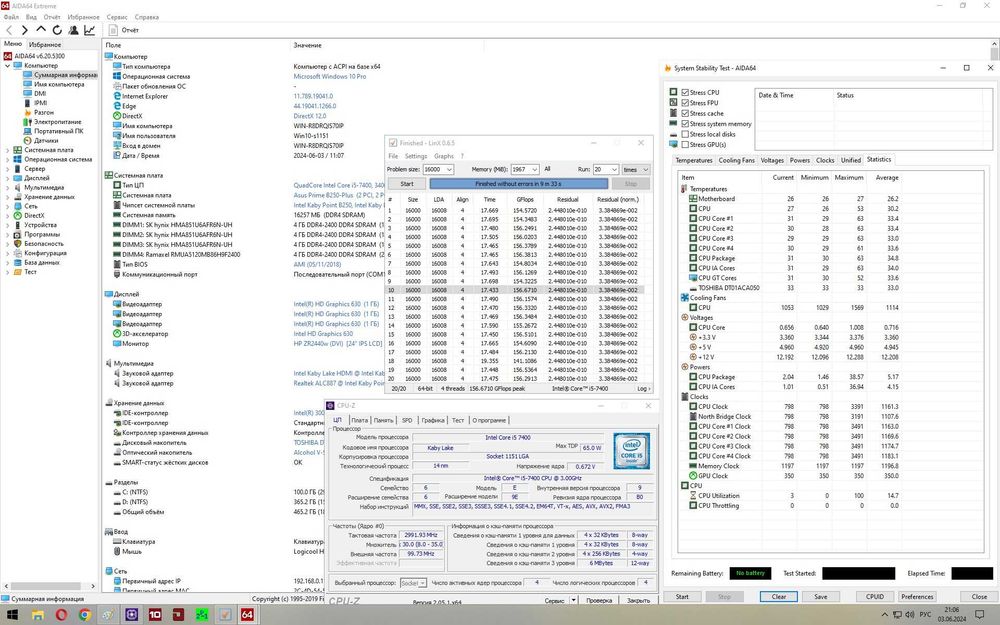
Task: Select IPMI in the AIDA64 tree
Action: coord(40,103)
